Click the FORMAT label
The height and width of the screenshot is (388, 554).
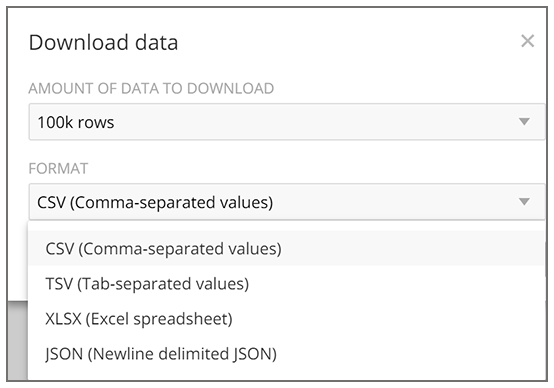point(58,169)
